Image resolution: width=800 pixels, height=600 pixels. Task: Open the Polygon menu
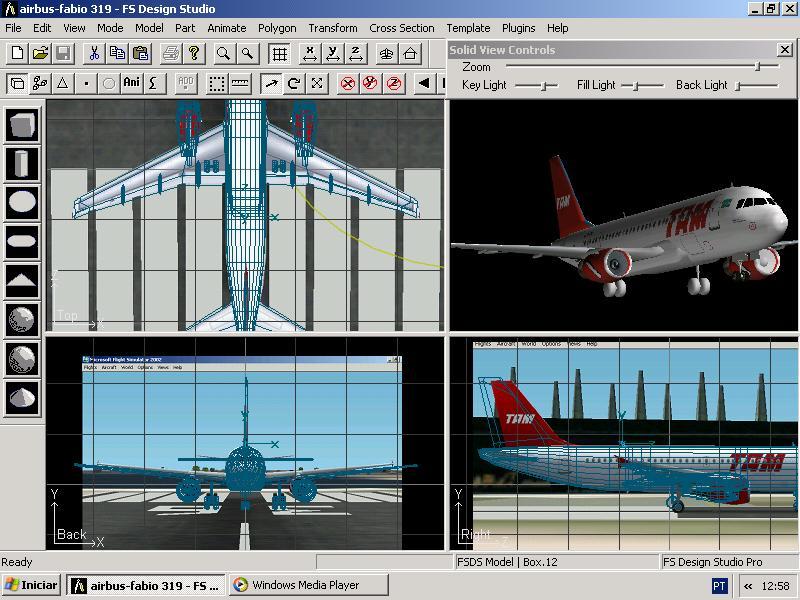pyautogui.click(x=277, y=28)
